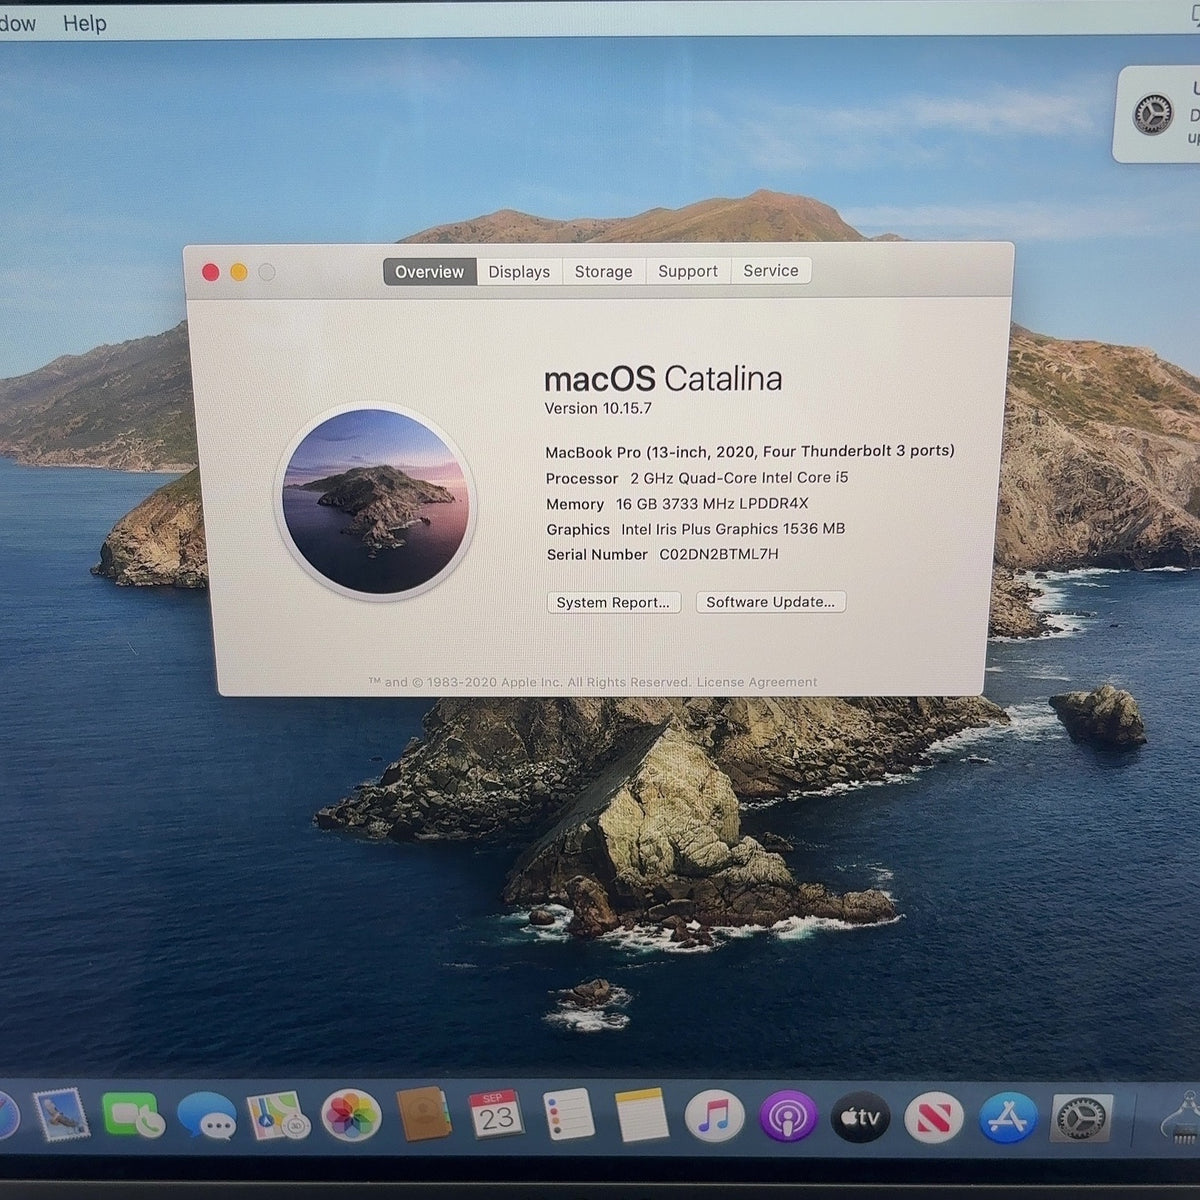
Task: Click the macOS Catalina island image
Action: (x=375, y=500)
